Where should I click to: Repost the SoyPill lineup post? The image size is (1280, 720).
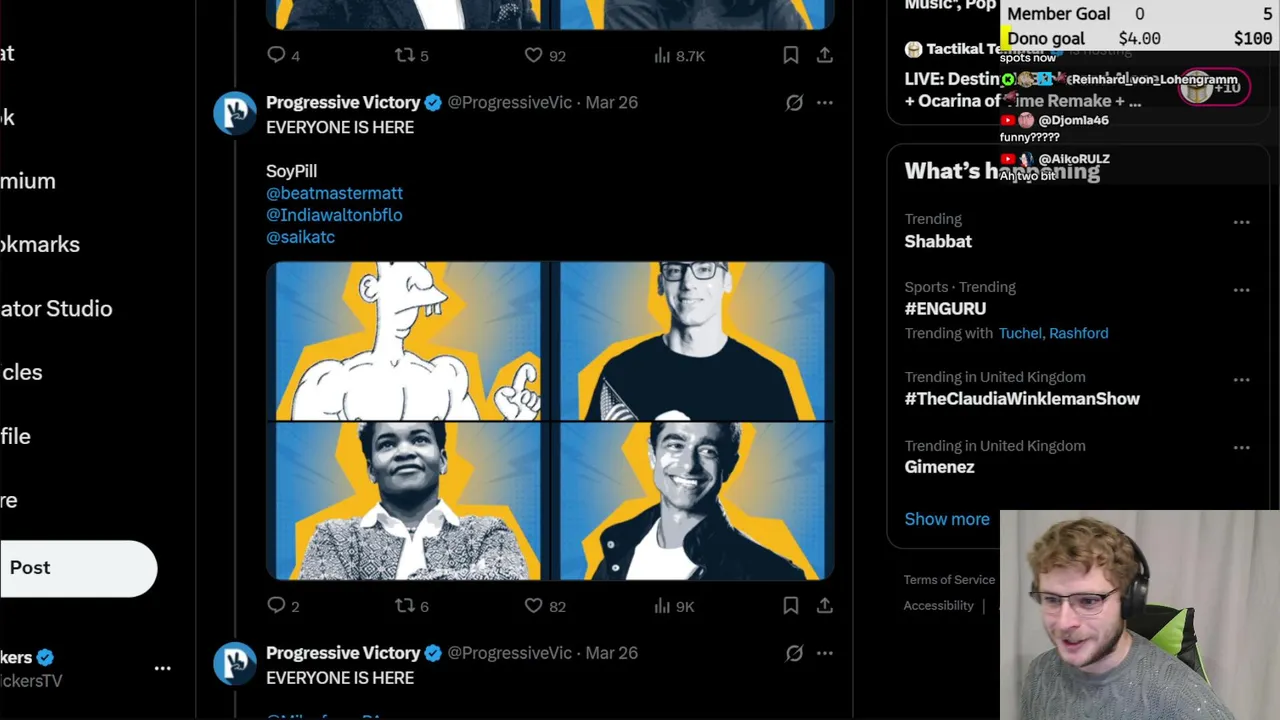tap(405, 605)
